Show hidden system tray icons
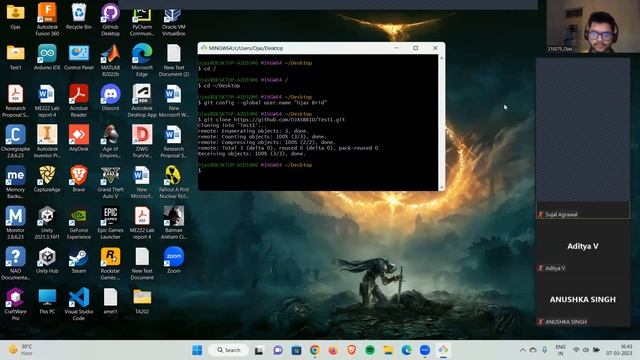Image resolution: width=640 pixels, height=360 pixels. click(522, 350)
